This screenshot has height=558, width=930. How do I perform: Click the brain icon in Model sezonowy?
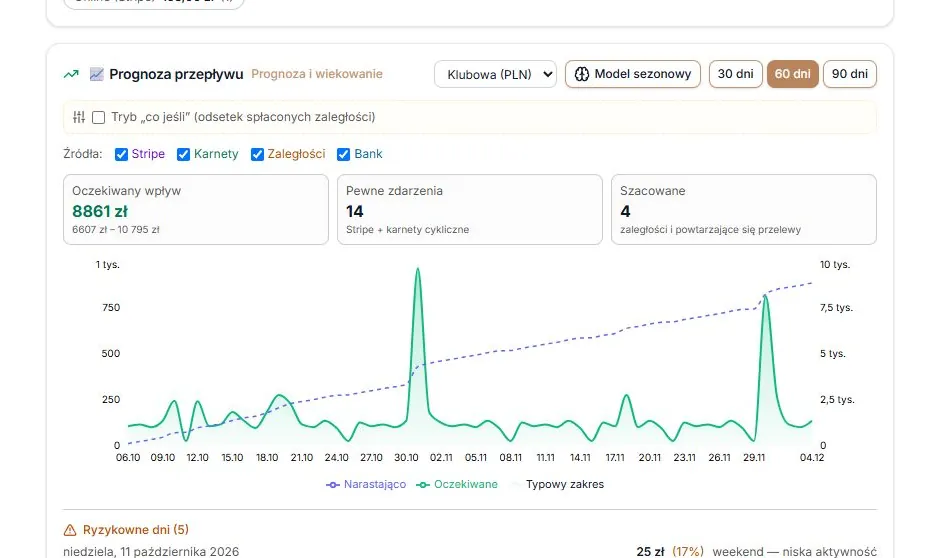(x=582, y=74)
